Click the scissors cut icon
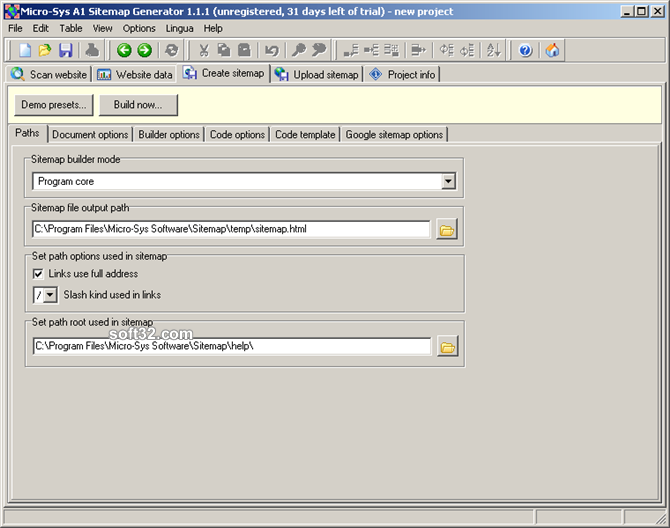Screen dimensions: 670x528 [204, 50]
